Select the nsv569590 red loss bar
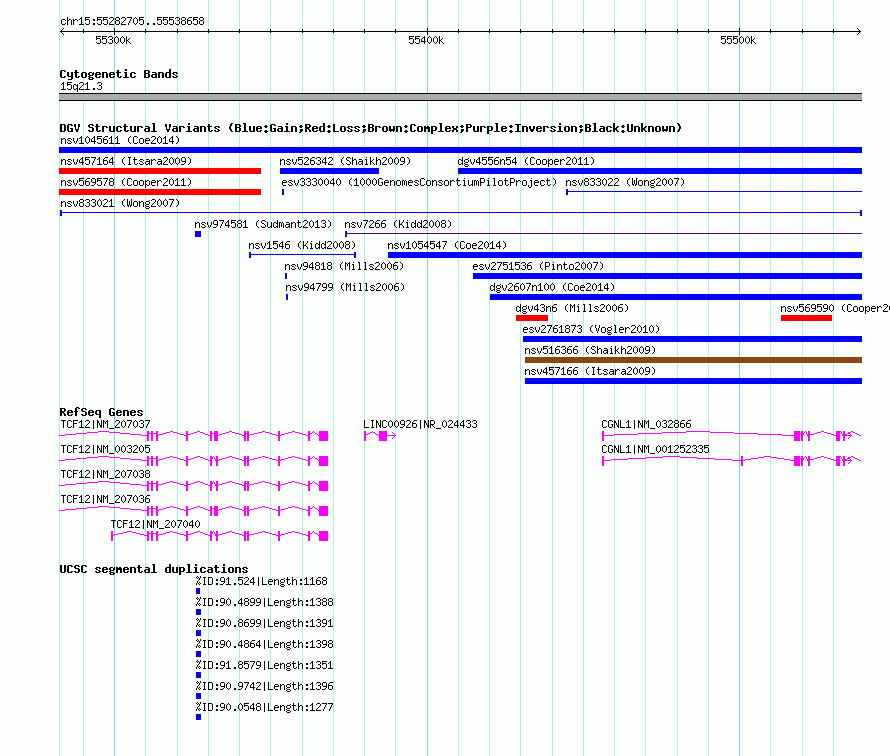The height and width of the screenshot is (756, 890). [807, 318]
